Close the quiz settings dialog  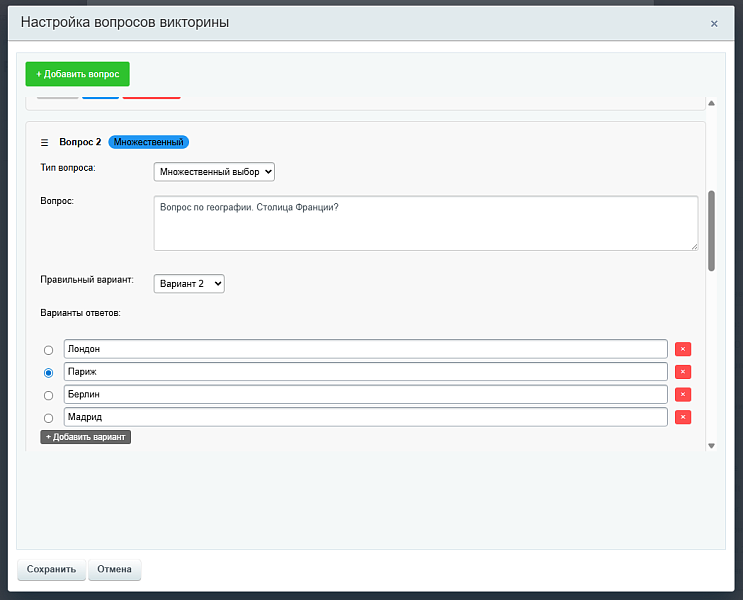coord(714,23)
